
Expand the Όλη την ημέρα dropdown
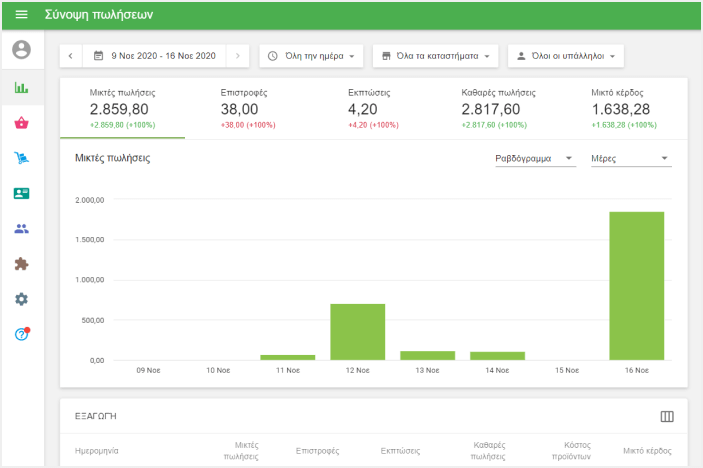pos(311,56)
